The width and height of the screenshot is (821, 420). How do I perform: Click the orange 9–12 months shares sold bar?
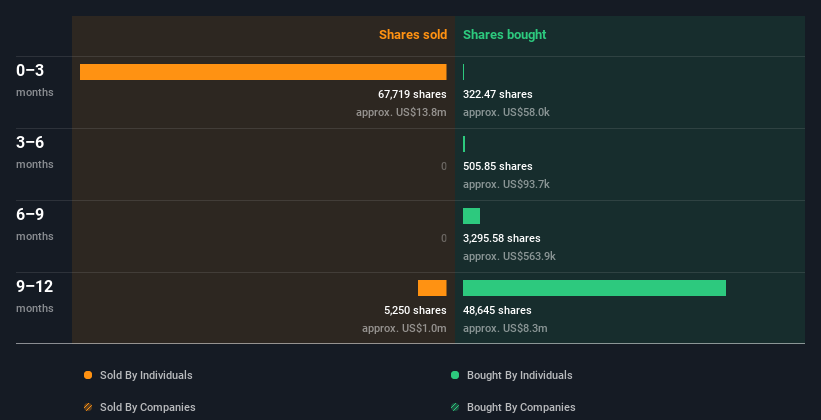pos(432,288)
